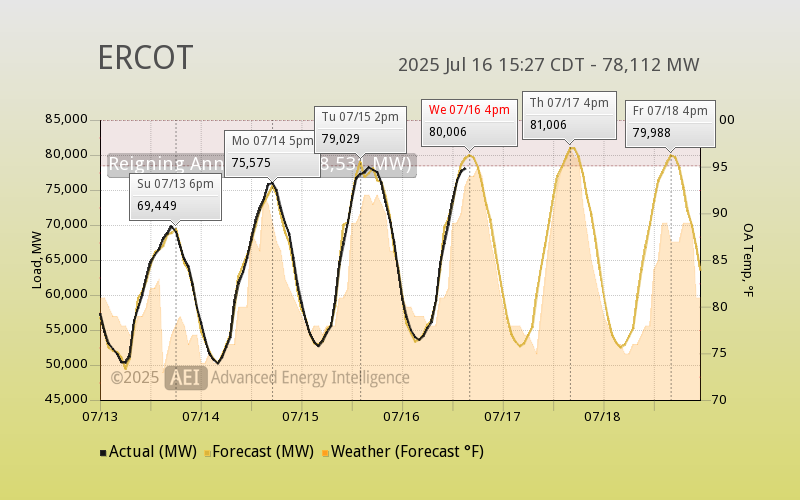Screen dimensions: 800x500
Task: Click the OA Temp, °F axis title
Action: click(x=748, y=260)
